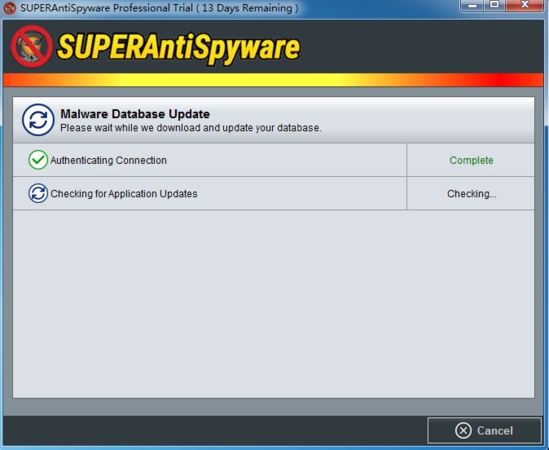Image resolution: width=549 pixels, height=450 pixels.
Task: Click the Malware Database Update refresh icon
Action: [38, 120]
